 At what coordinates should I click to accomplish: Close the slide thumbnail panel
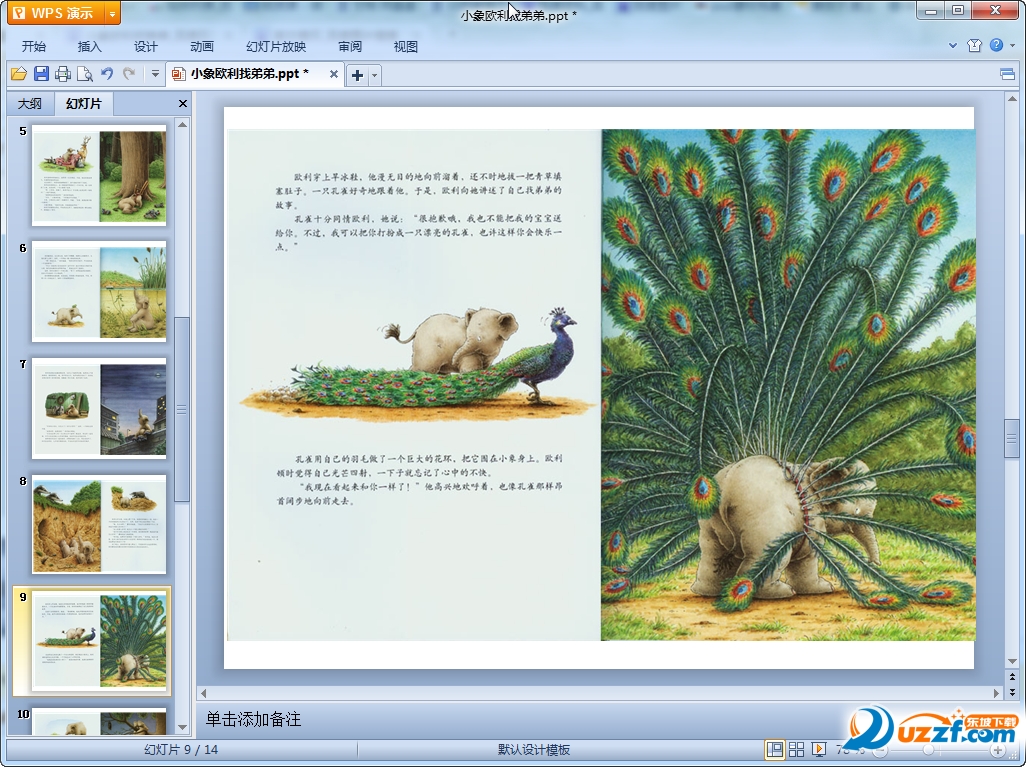click(183, 103)
